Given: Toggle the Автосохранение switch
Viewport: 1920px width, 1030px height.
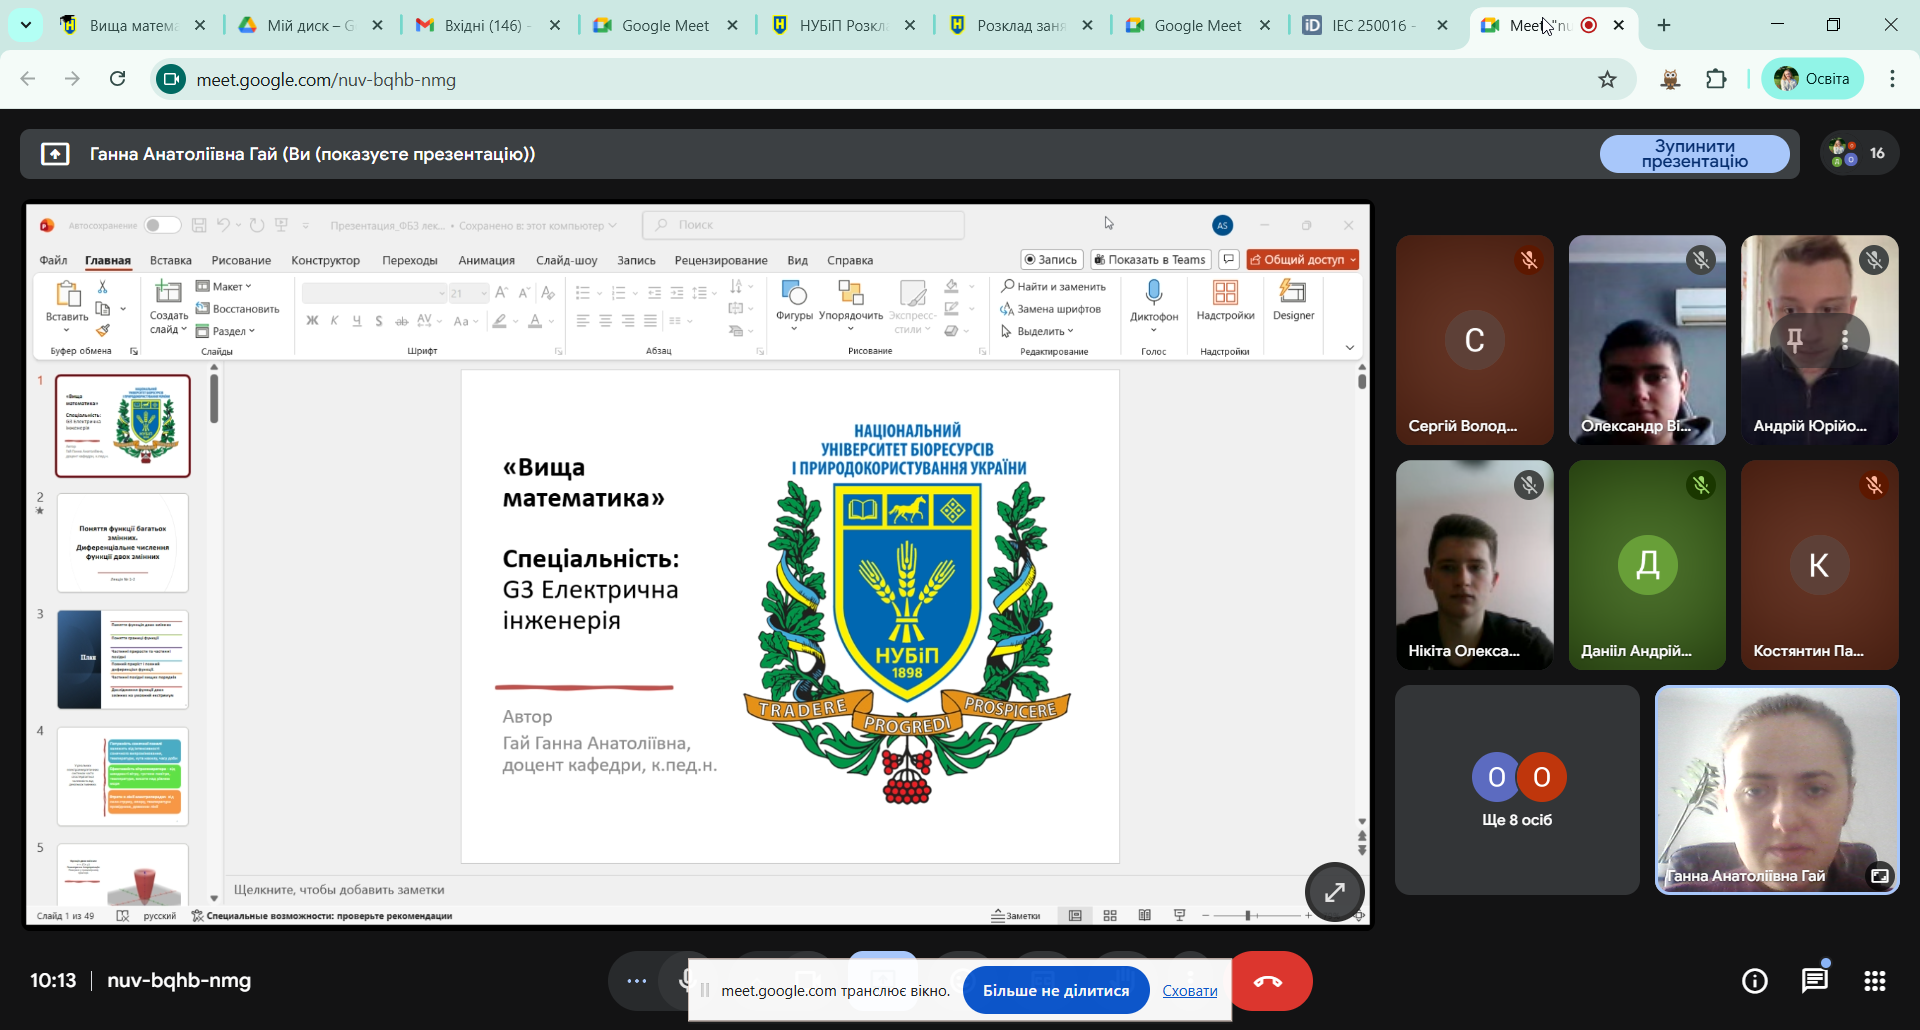Looking at the screenshot, I should point(161,225).
